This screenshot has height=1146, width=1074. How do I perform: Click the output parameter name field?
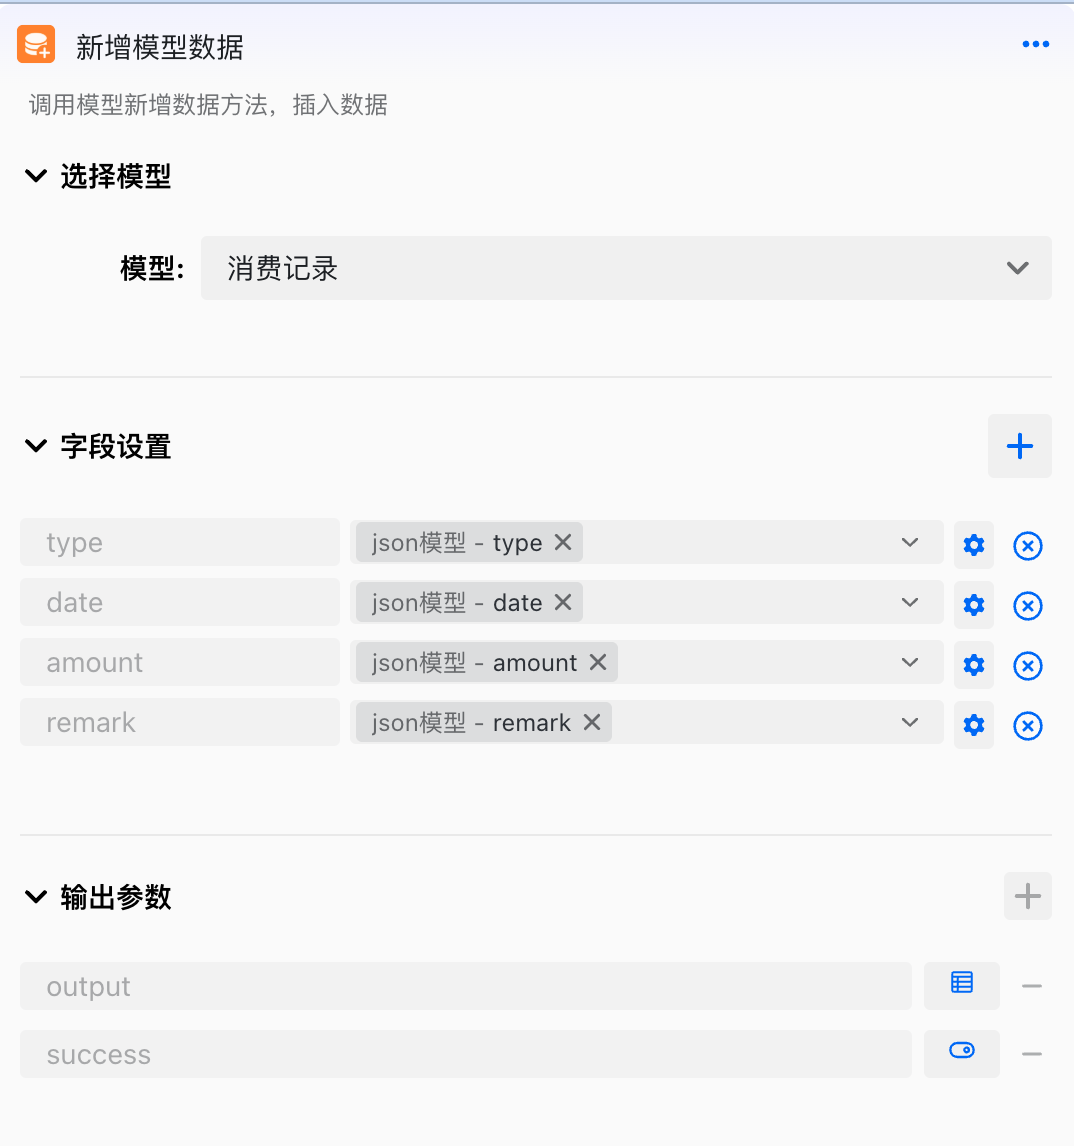click(466, 986)
